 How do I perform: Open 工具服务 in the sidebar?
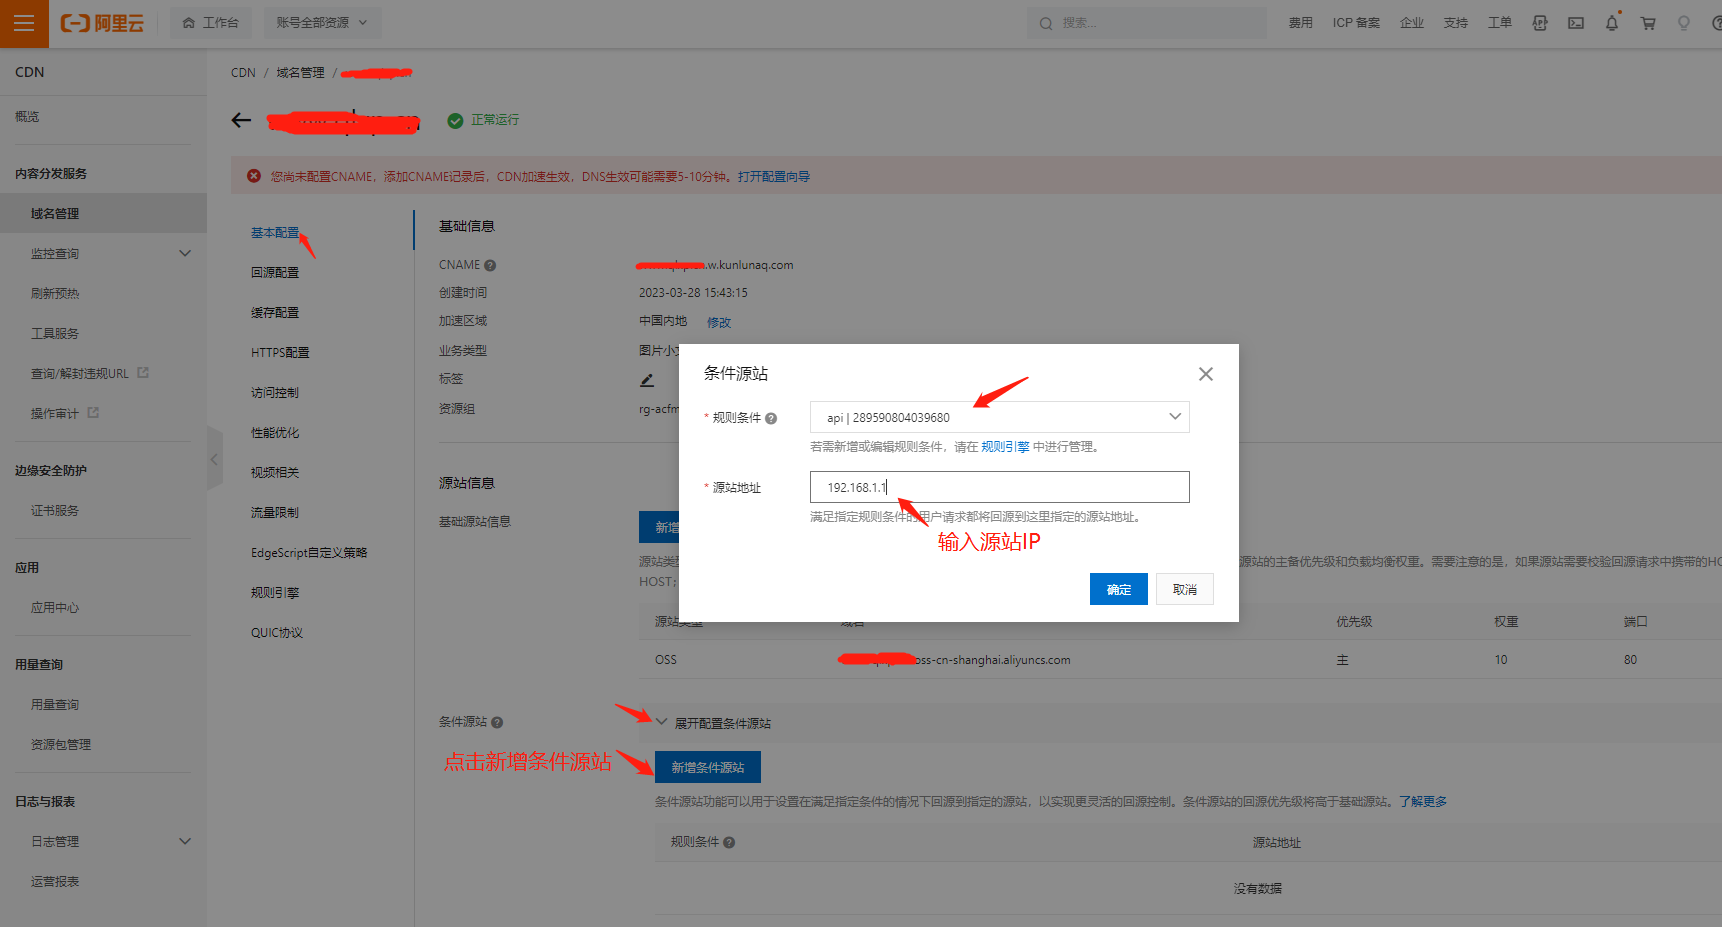55,334
